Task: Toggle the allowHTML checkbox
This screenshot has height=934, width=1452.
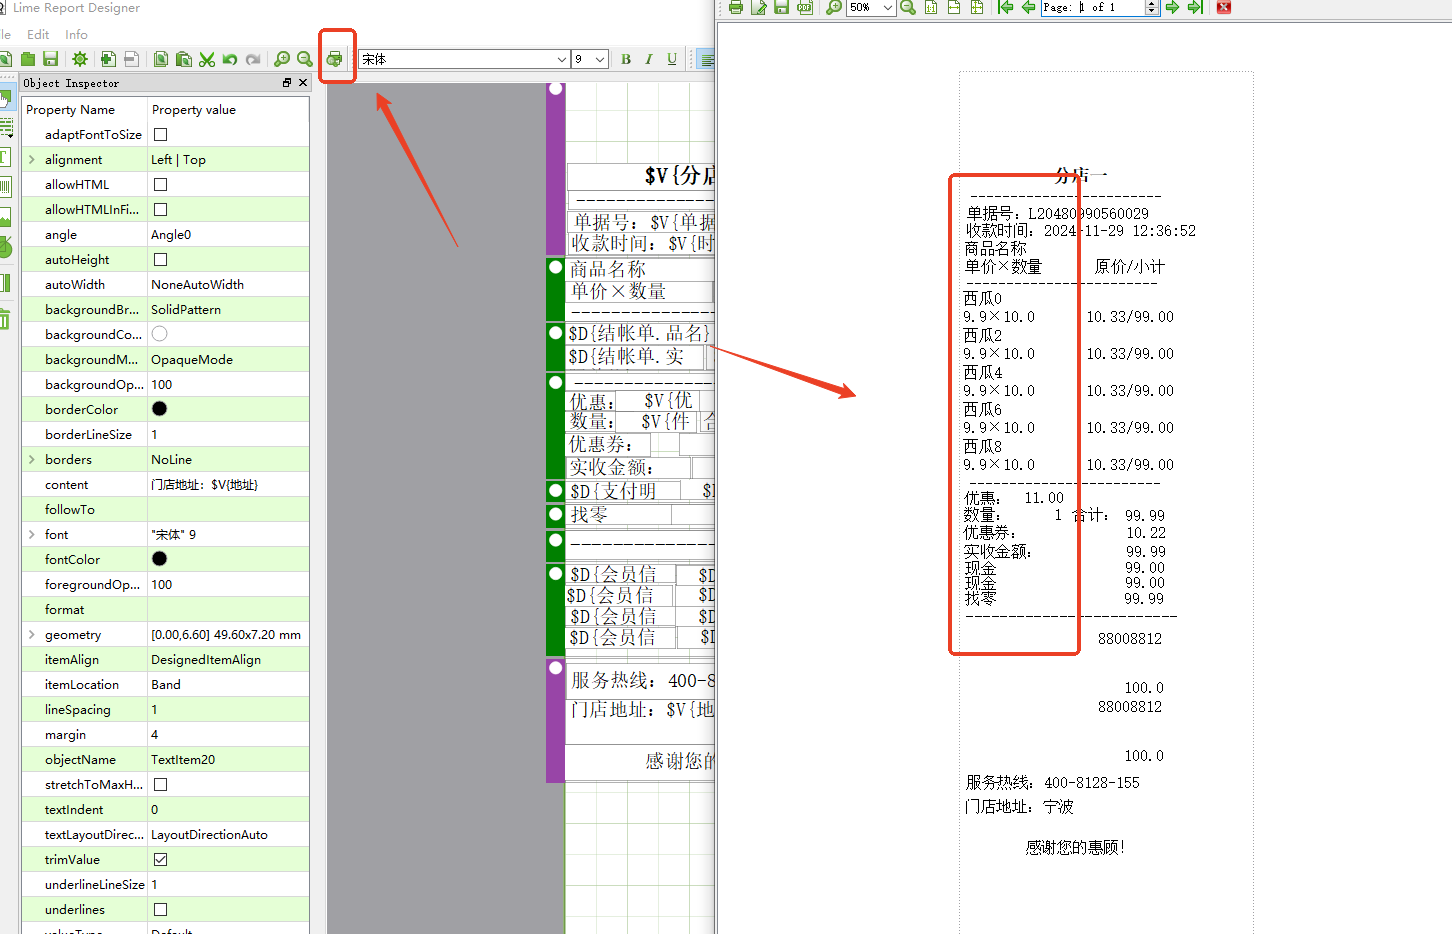Action: point(160,184)
